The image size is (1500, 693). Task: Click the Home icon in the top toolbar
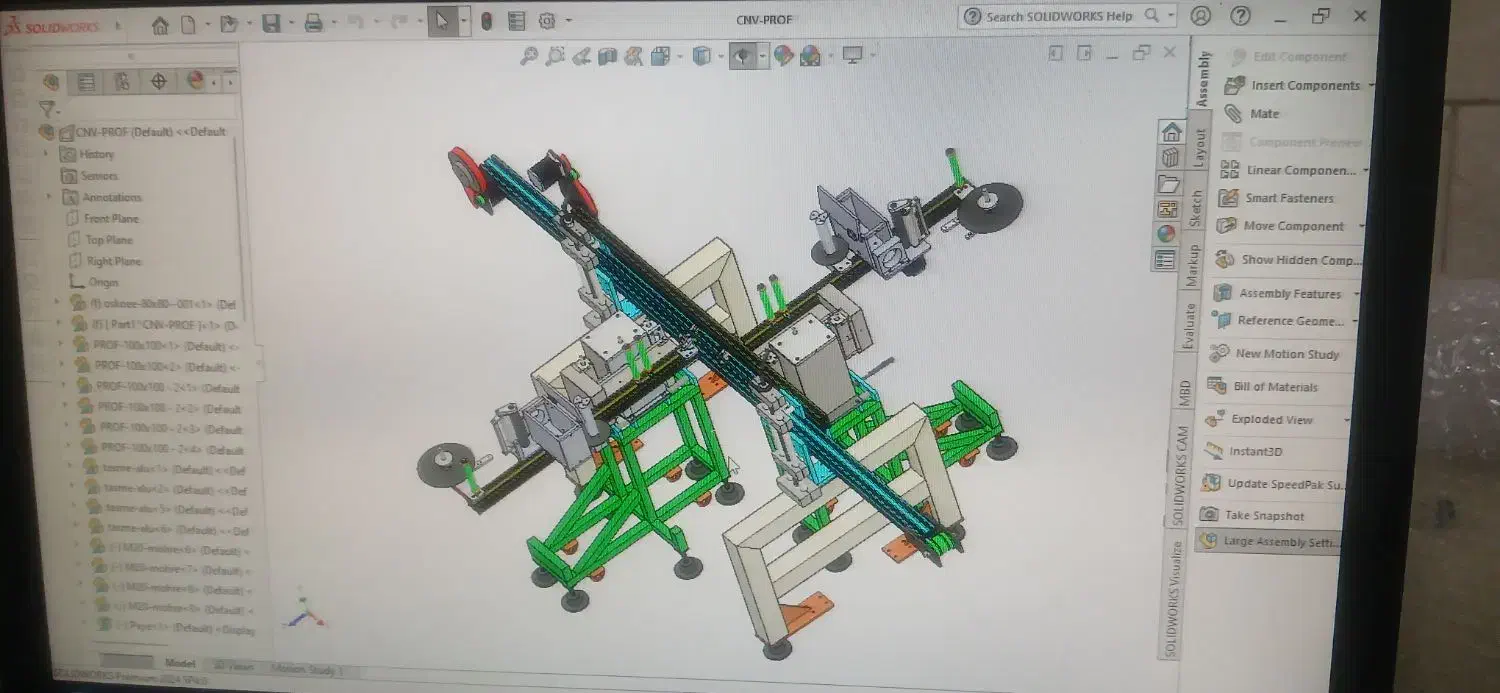coord(159,25)
